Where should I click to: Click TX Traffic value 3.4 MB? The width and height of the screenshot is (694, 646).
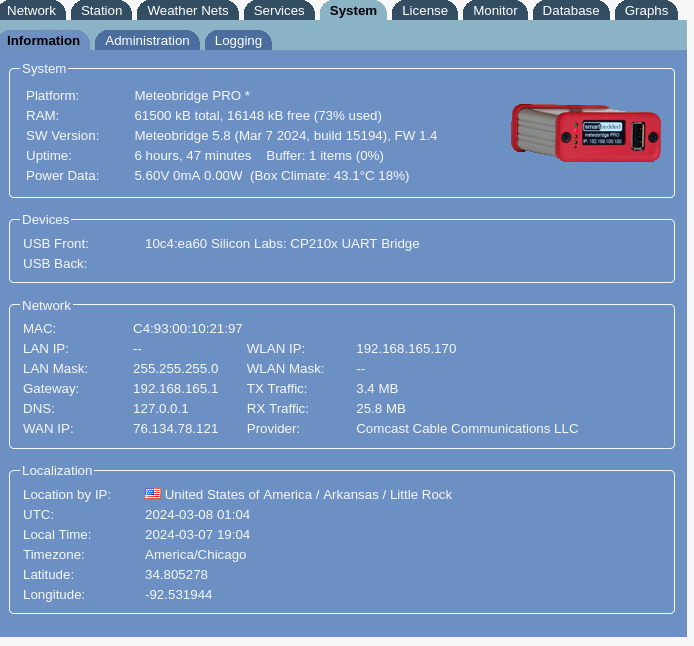pyautogui.click(x=377, y=388)
